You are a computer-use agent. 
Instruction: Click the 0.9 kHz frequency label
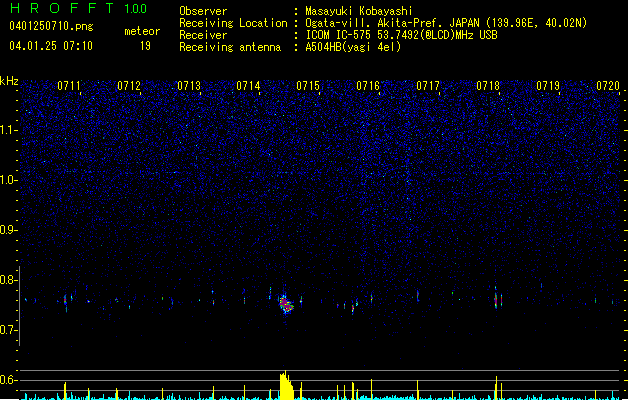[x=9, y=229]
